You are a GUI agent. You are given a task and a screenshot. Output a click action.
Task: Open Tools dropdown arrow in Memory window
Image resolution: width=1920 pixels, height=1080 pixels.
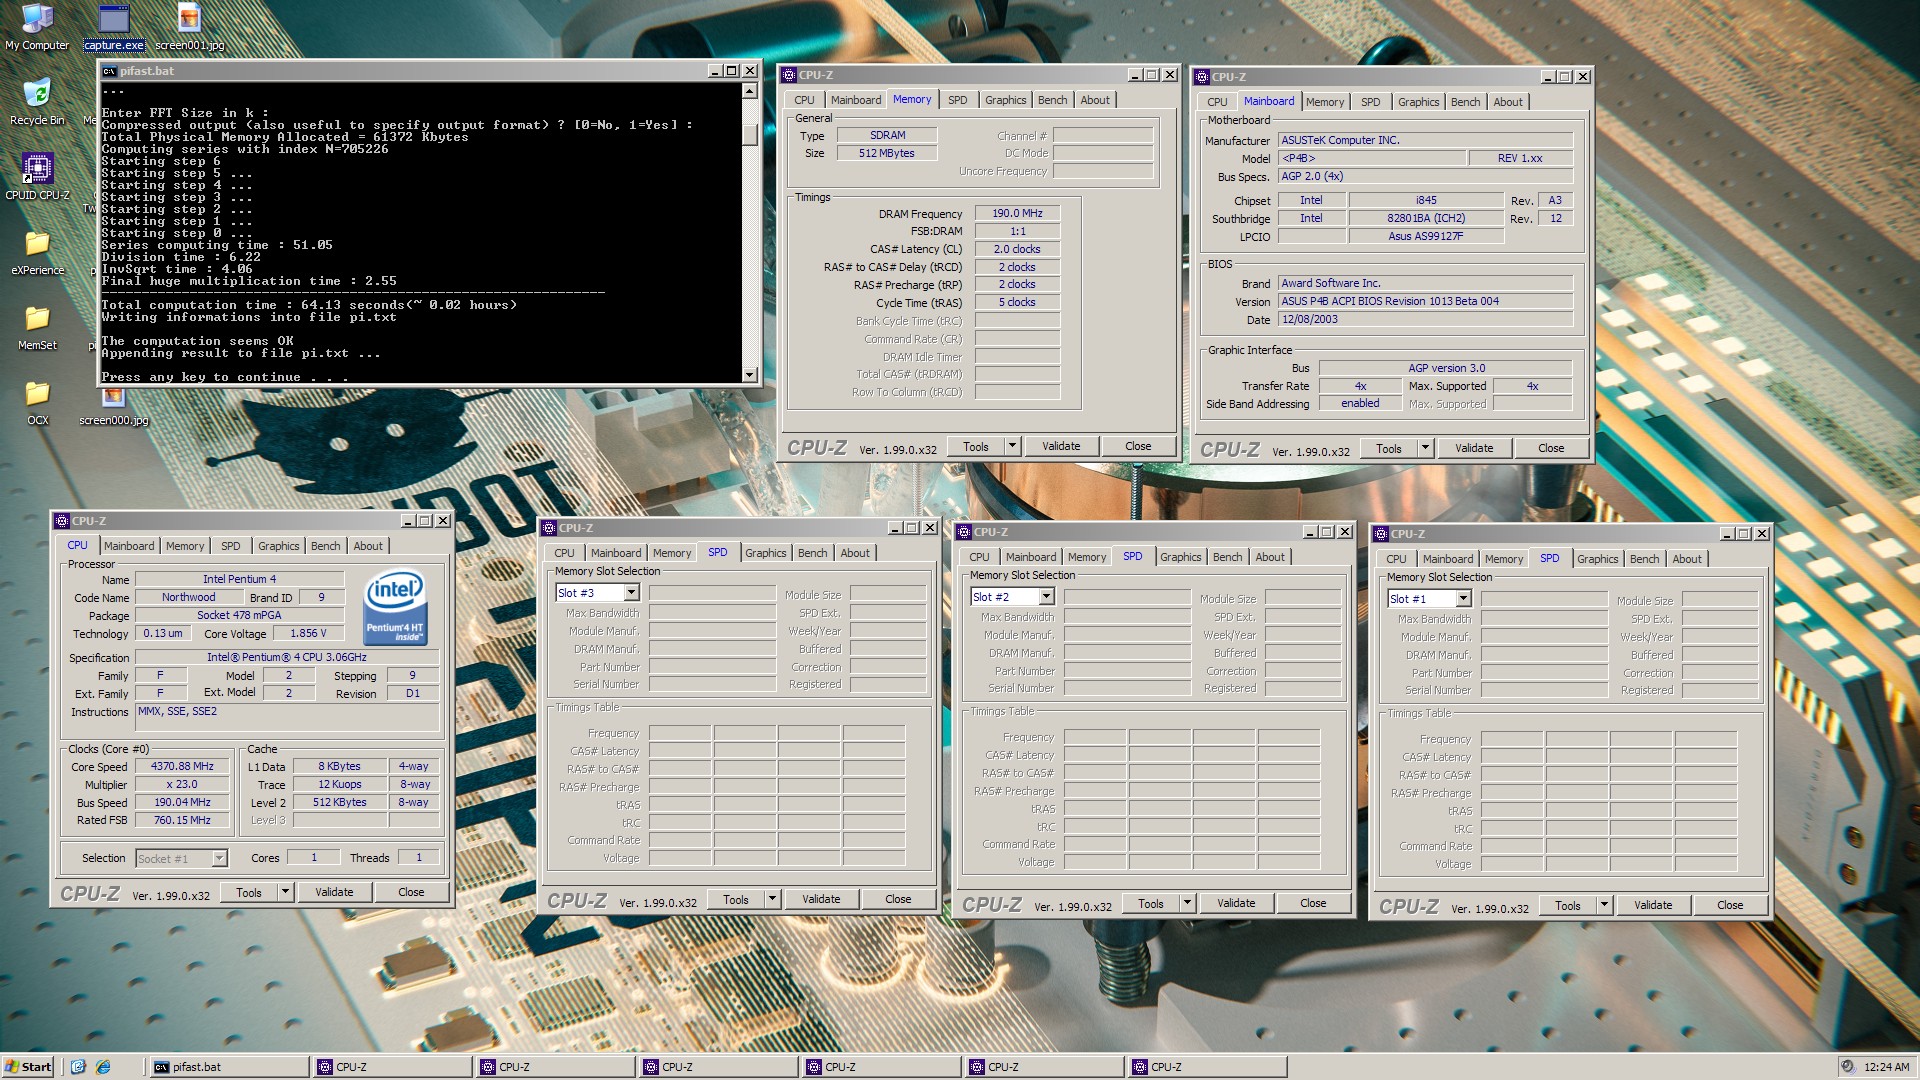pos(1013,446)
